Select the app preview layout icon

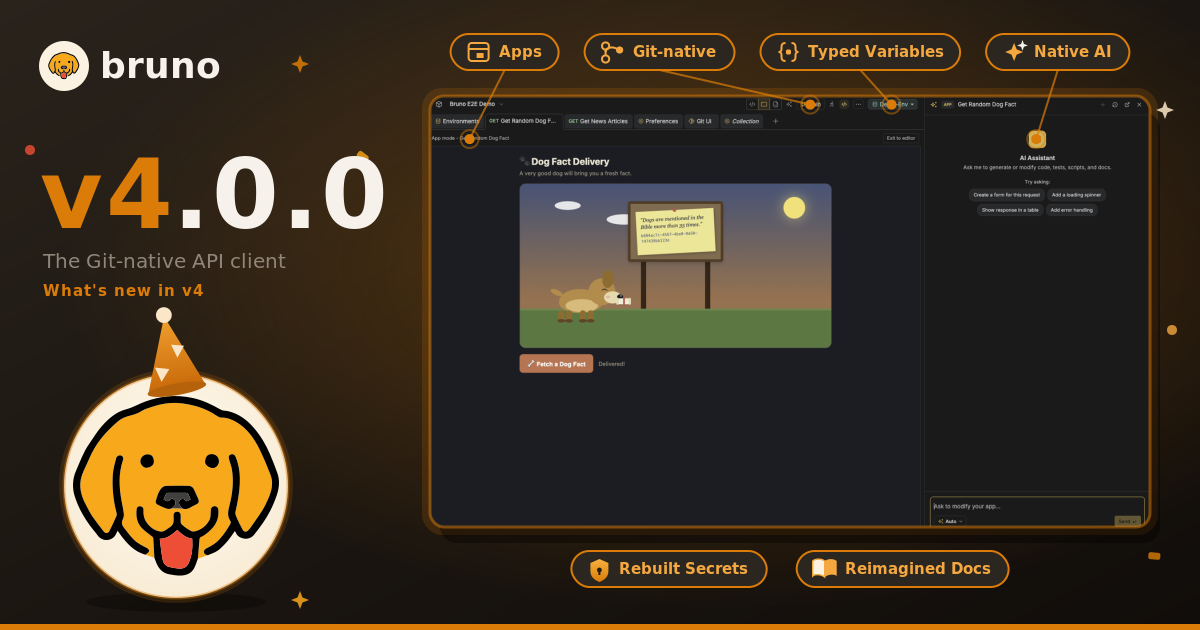[x=764, y=104]
